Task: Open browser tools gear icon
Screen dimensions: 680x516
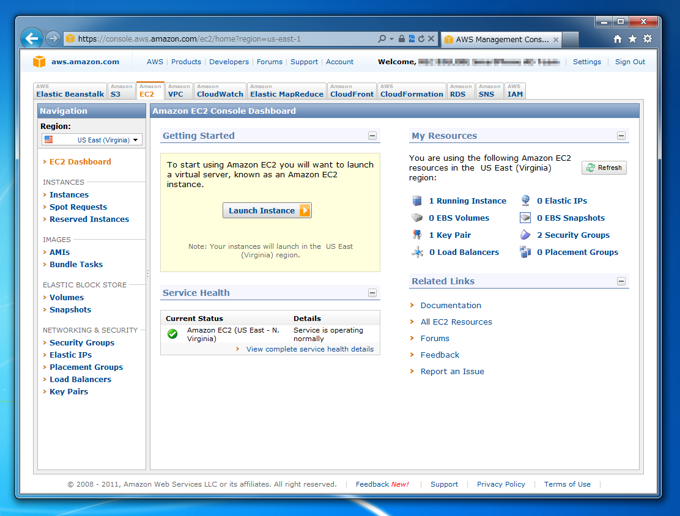Action: click(x=647, y=39)
